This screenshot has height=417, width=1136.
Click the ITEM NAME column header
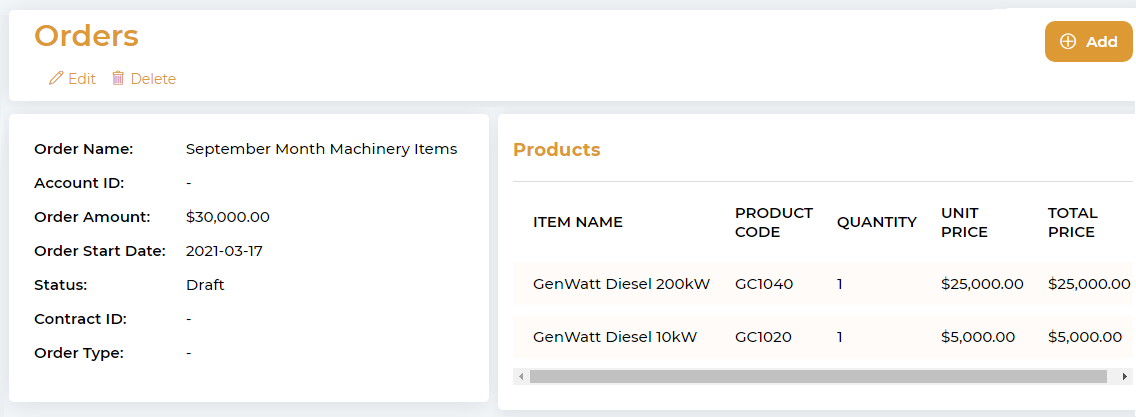[x=578, y=222]
